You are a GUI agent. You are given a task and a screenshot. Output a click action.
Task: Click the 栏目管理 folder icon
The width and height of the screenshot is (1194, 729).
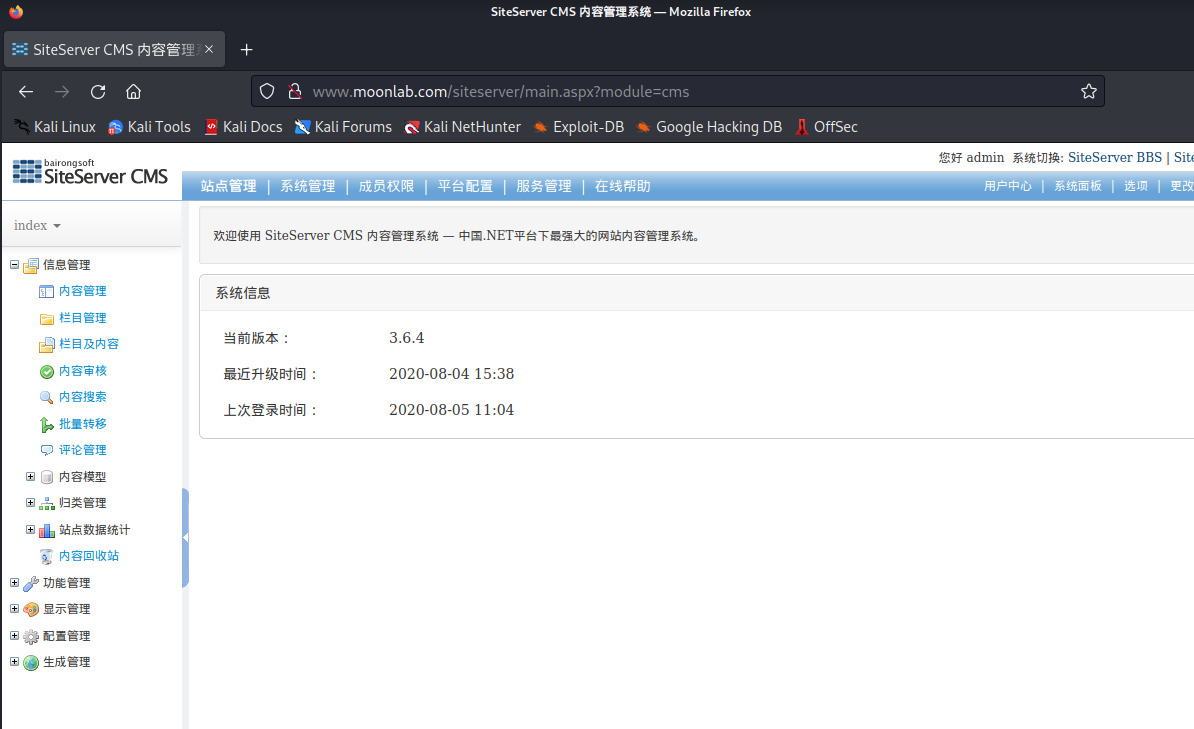click(46, 318)
